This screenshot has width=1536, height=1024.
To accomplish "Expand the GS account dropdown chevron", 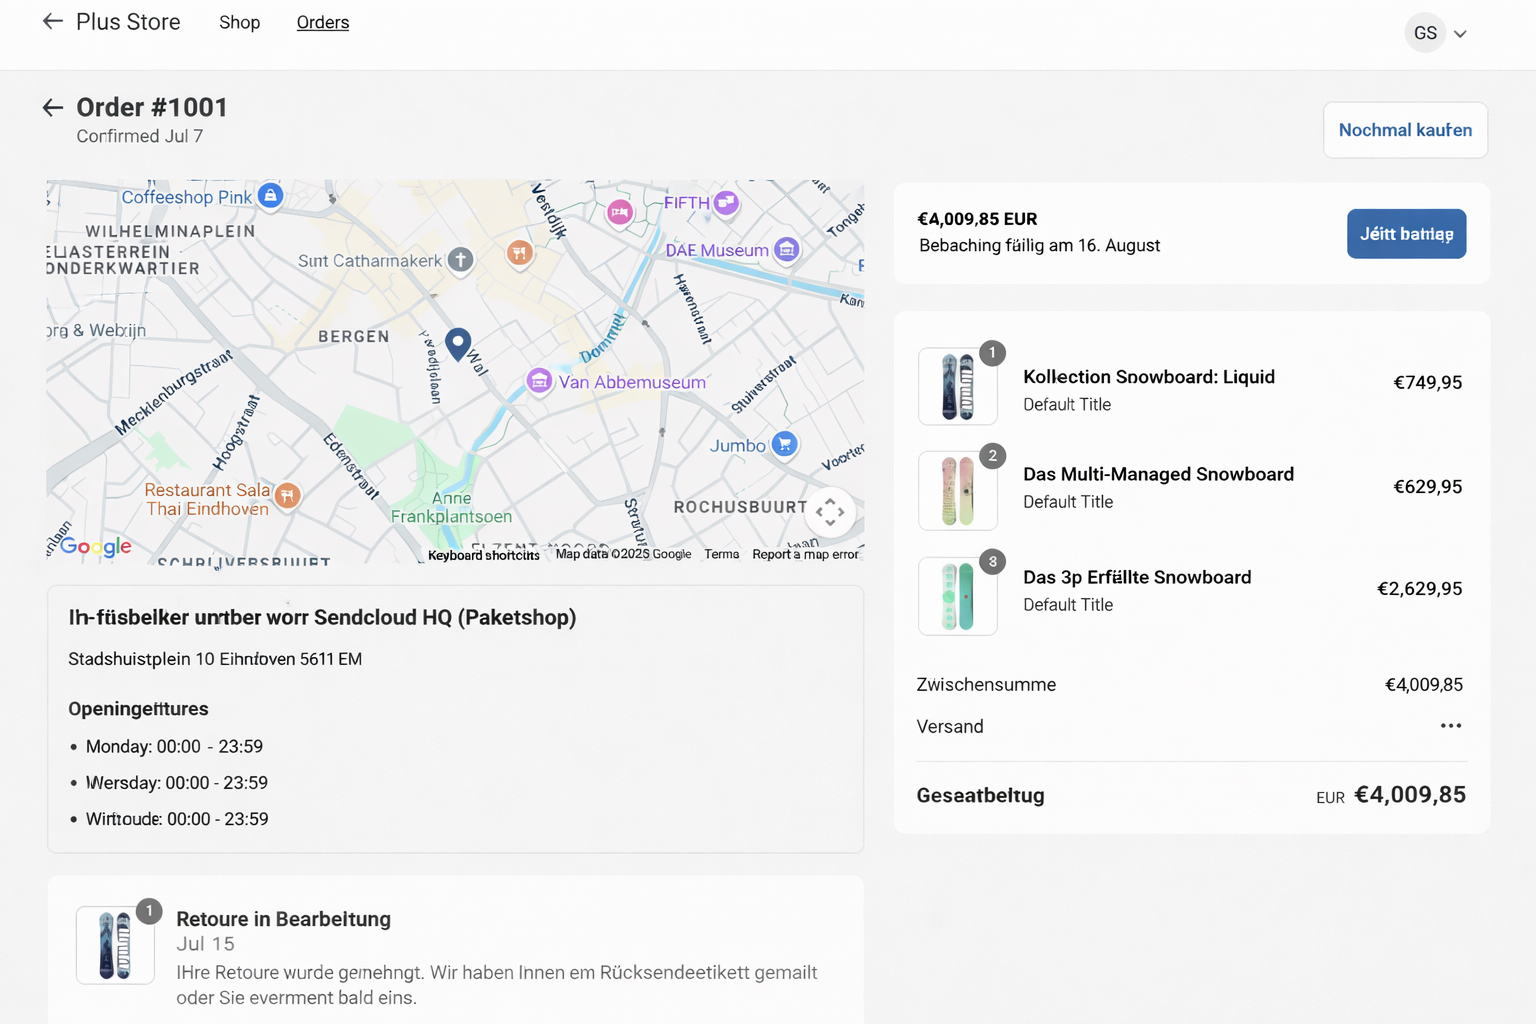I will pyautogui.click(x=1460, y=34).
